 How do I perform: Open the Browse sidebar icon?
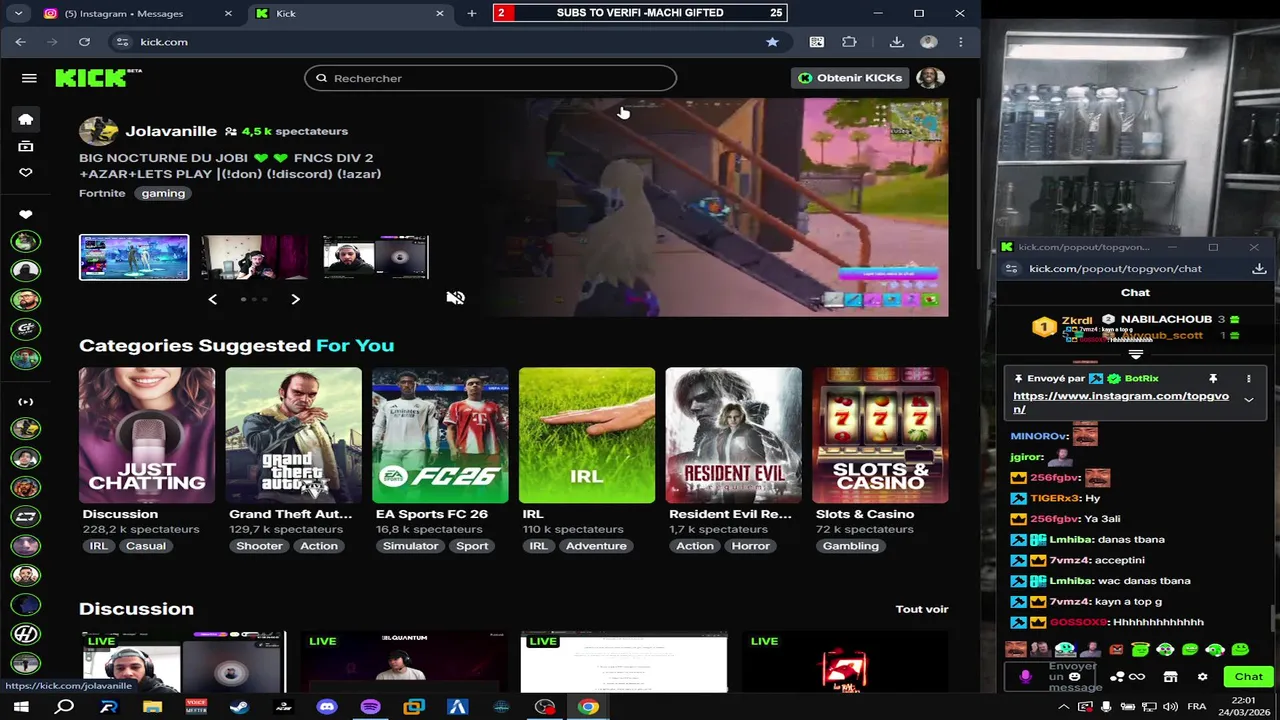(x=26, y=146)
